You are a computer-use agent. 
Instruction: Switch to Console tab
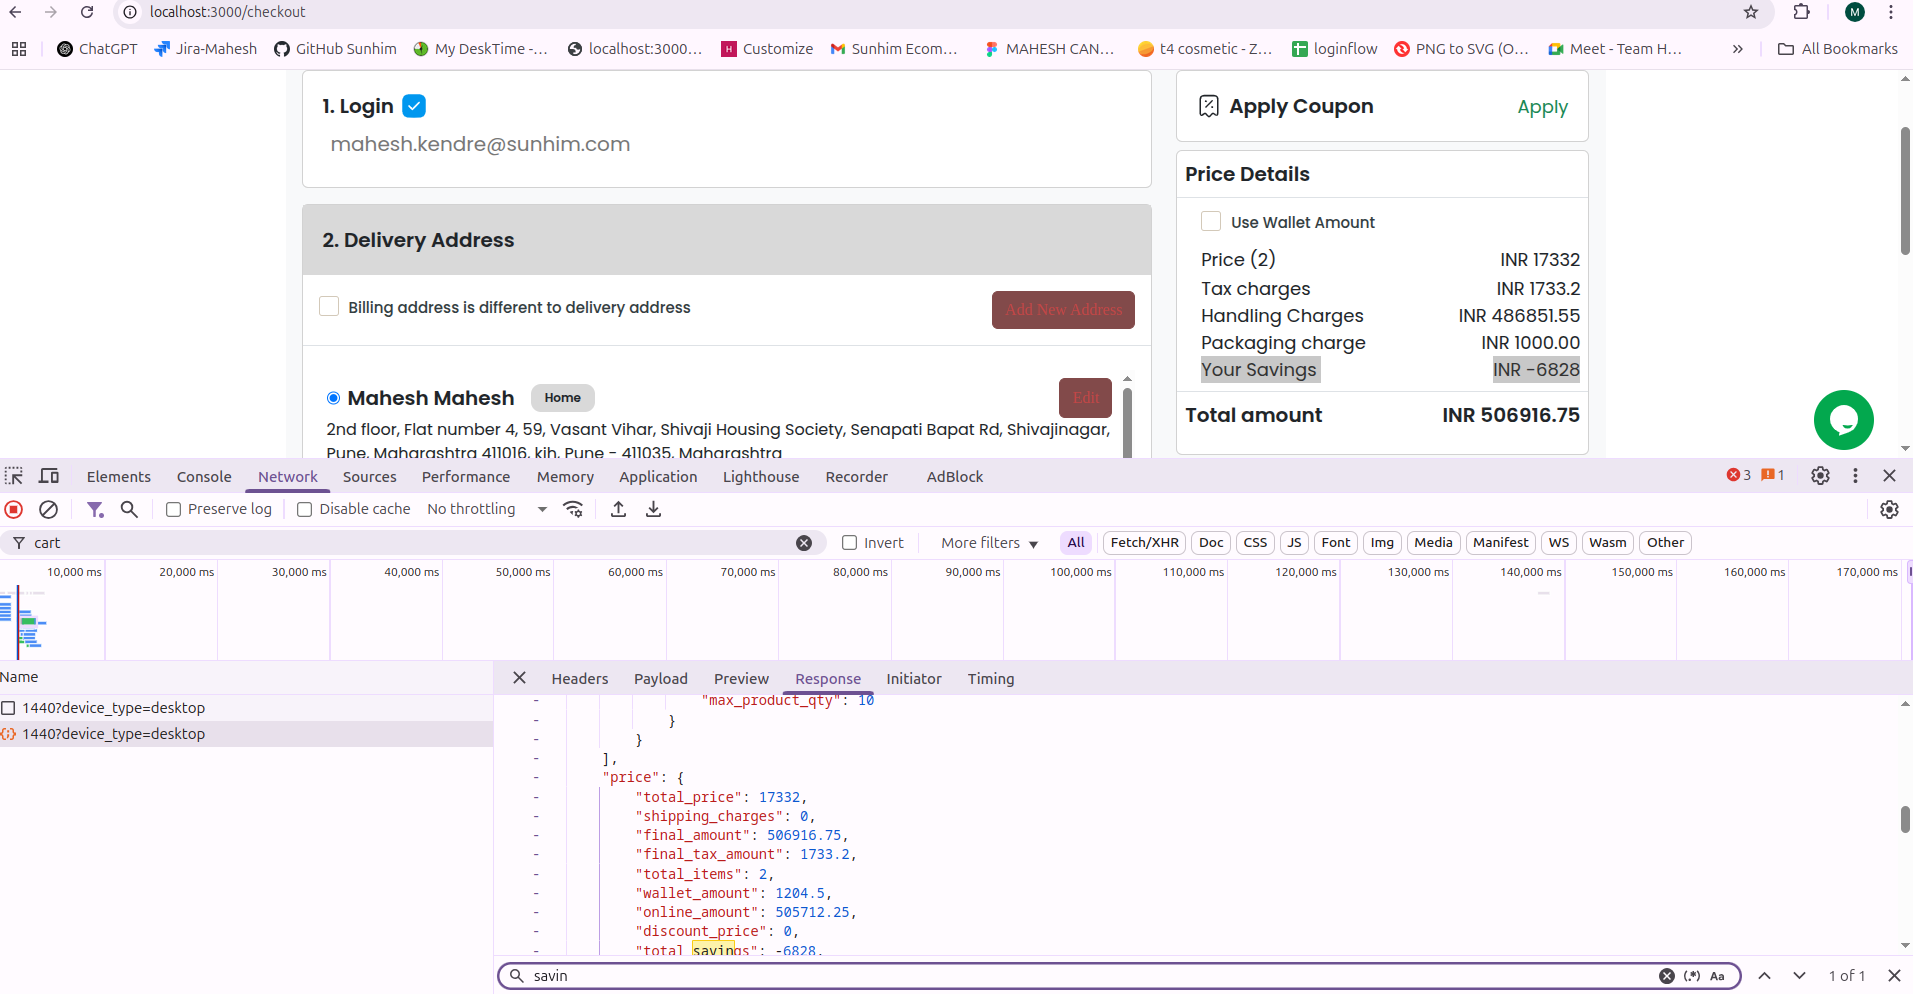coord(204,477)
